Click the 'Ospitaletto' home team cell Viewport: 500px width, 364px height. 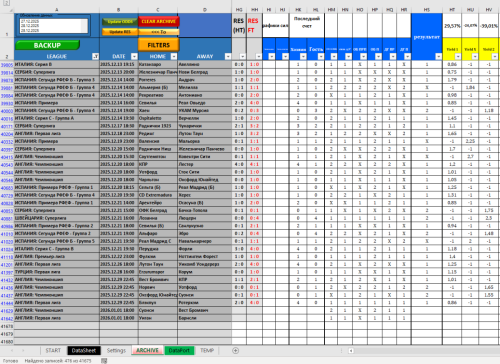[x=158, y=118]
